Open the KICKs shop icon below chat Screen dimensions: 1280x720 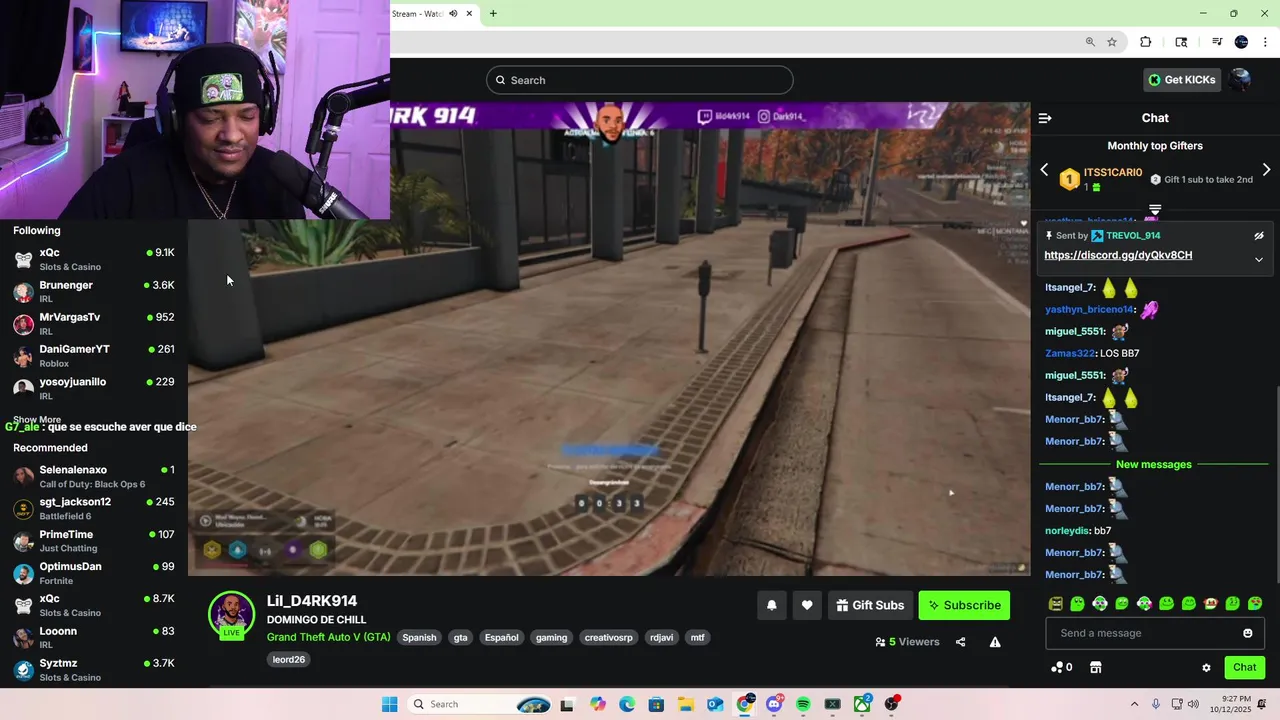[x=1095, y=668]
